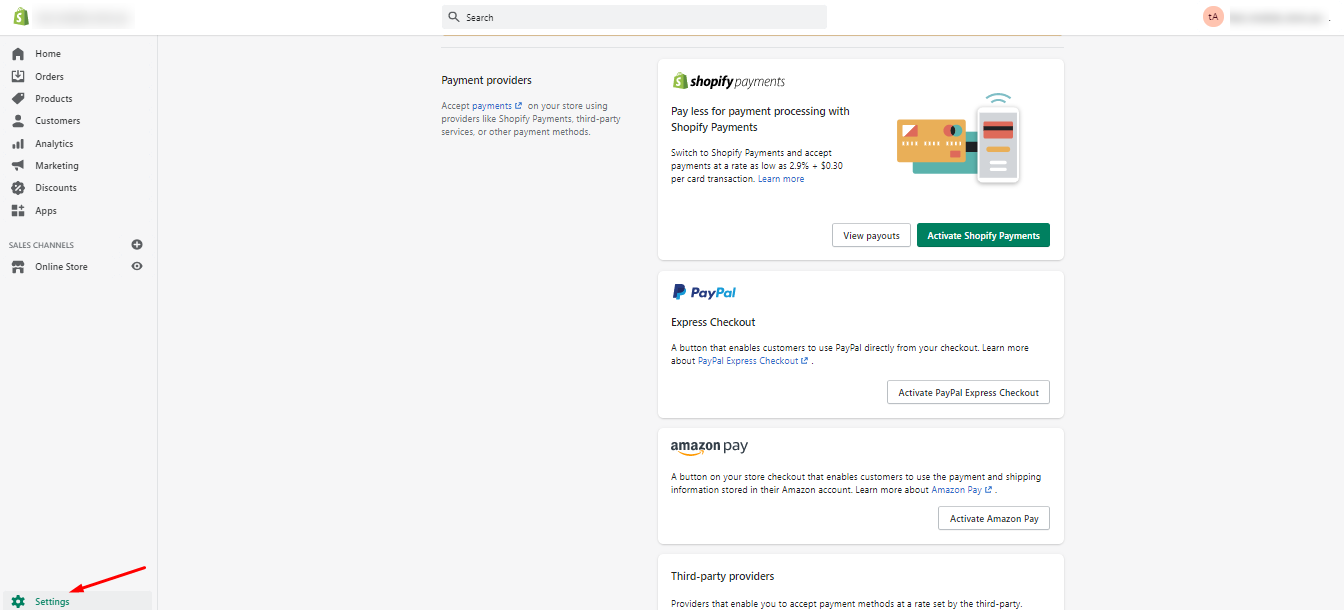Viewport: 1344px width, 610px height.
Task: Click the PayPal logo
Action: pyautogui.click(x=704, y=292)
